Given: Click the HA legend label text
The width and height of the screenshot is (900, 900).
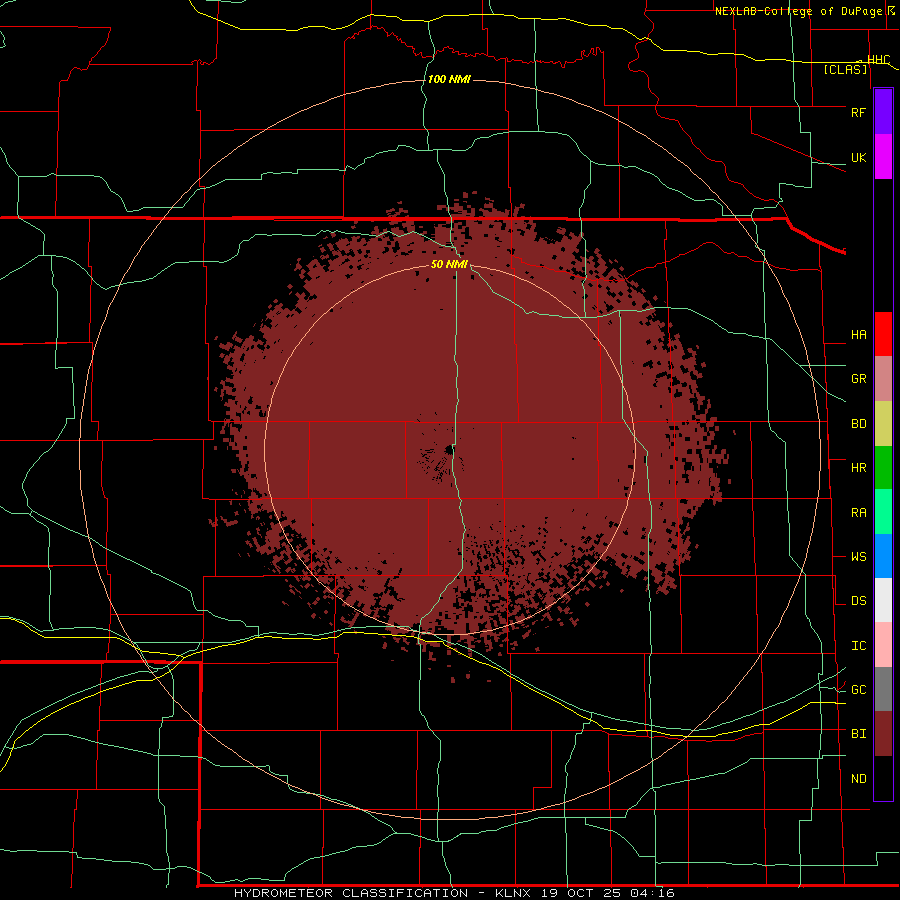Looking at the screenshot, I should click(858, 334).
